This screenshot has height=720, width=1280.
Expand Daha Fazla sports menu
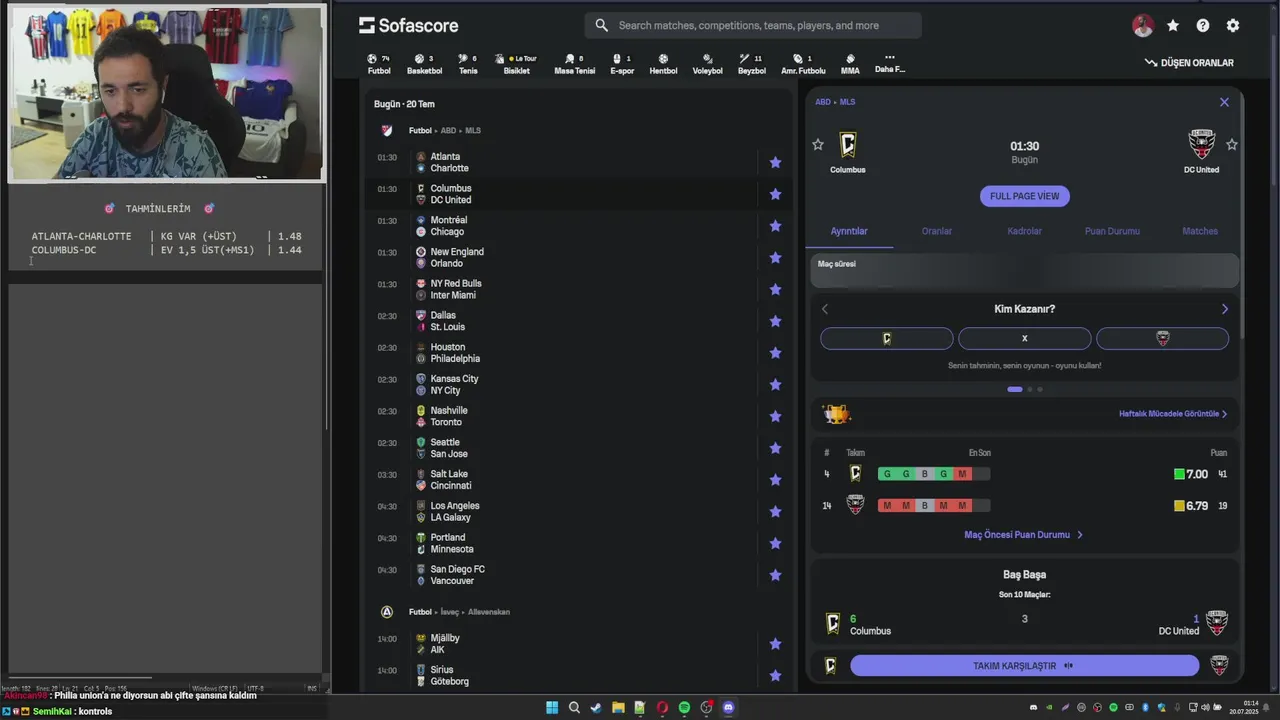click(x=889, y=64)
